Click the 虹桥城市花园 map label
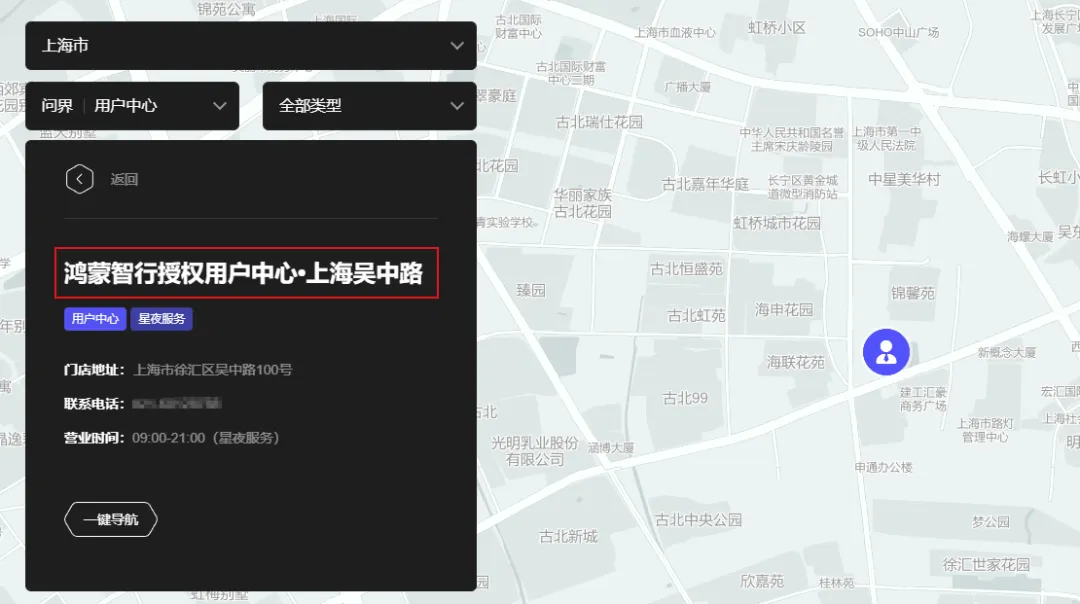The width and height of the screenshot is (1080, 604). pyautogui.click(x=776, y=223)
